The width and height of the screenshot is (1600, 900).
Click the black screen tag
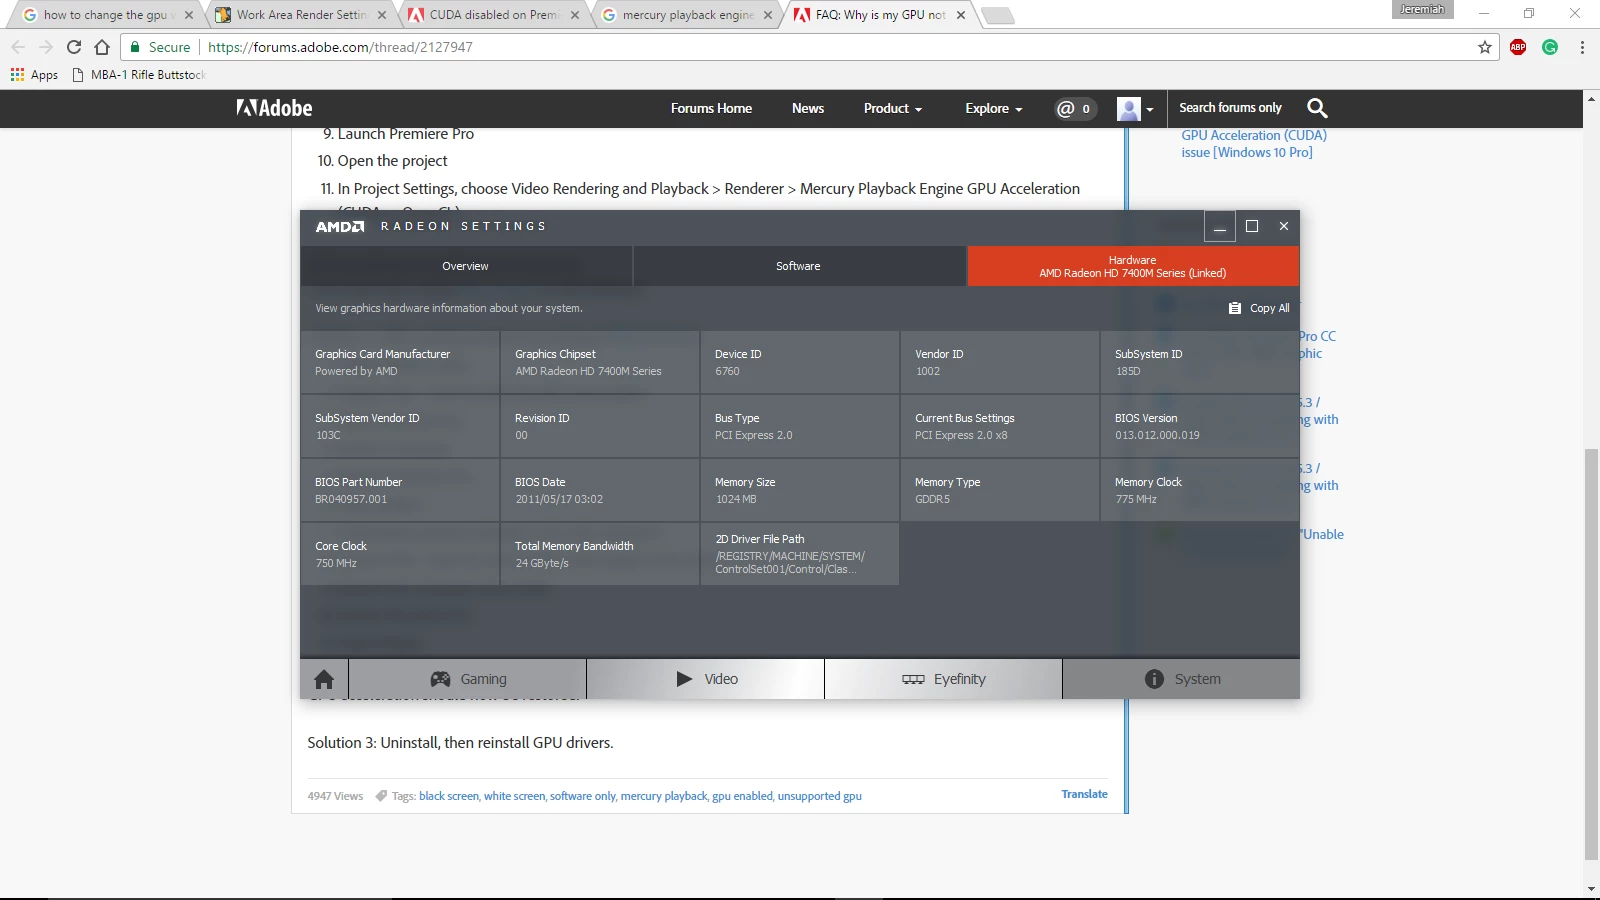(x=449, y=796)
